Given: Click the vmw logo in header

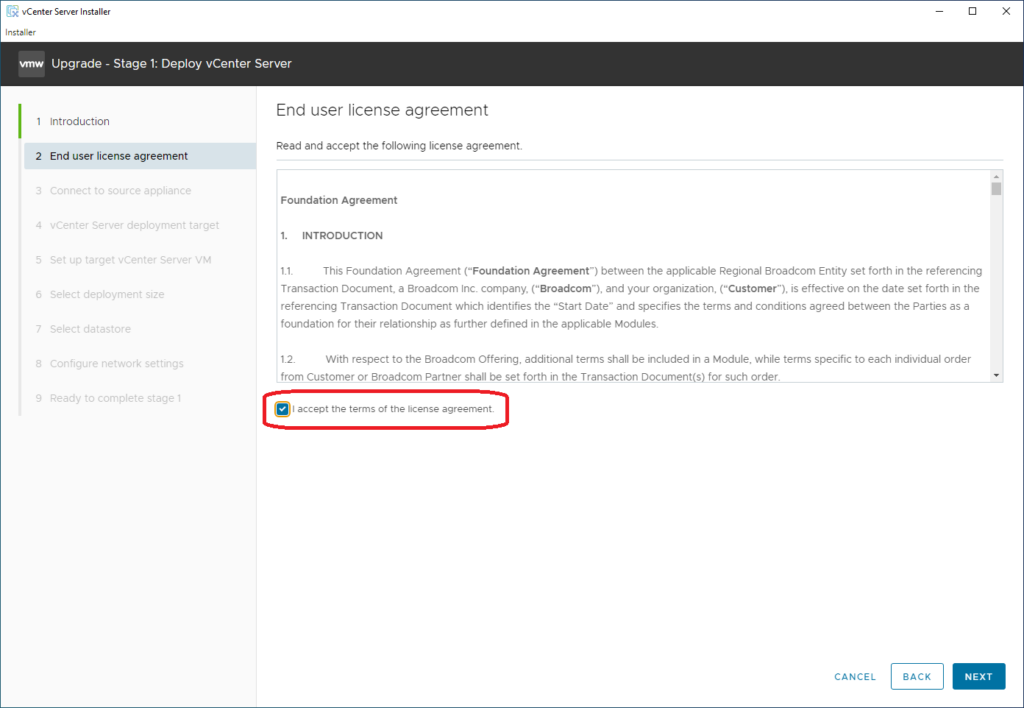Looking at the screenshot, I should point(31,64).
